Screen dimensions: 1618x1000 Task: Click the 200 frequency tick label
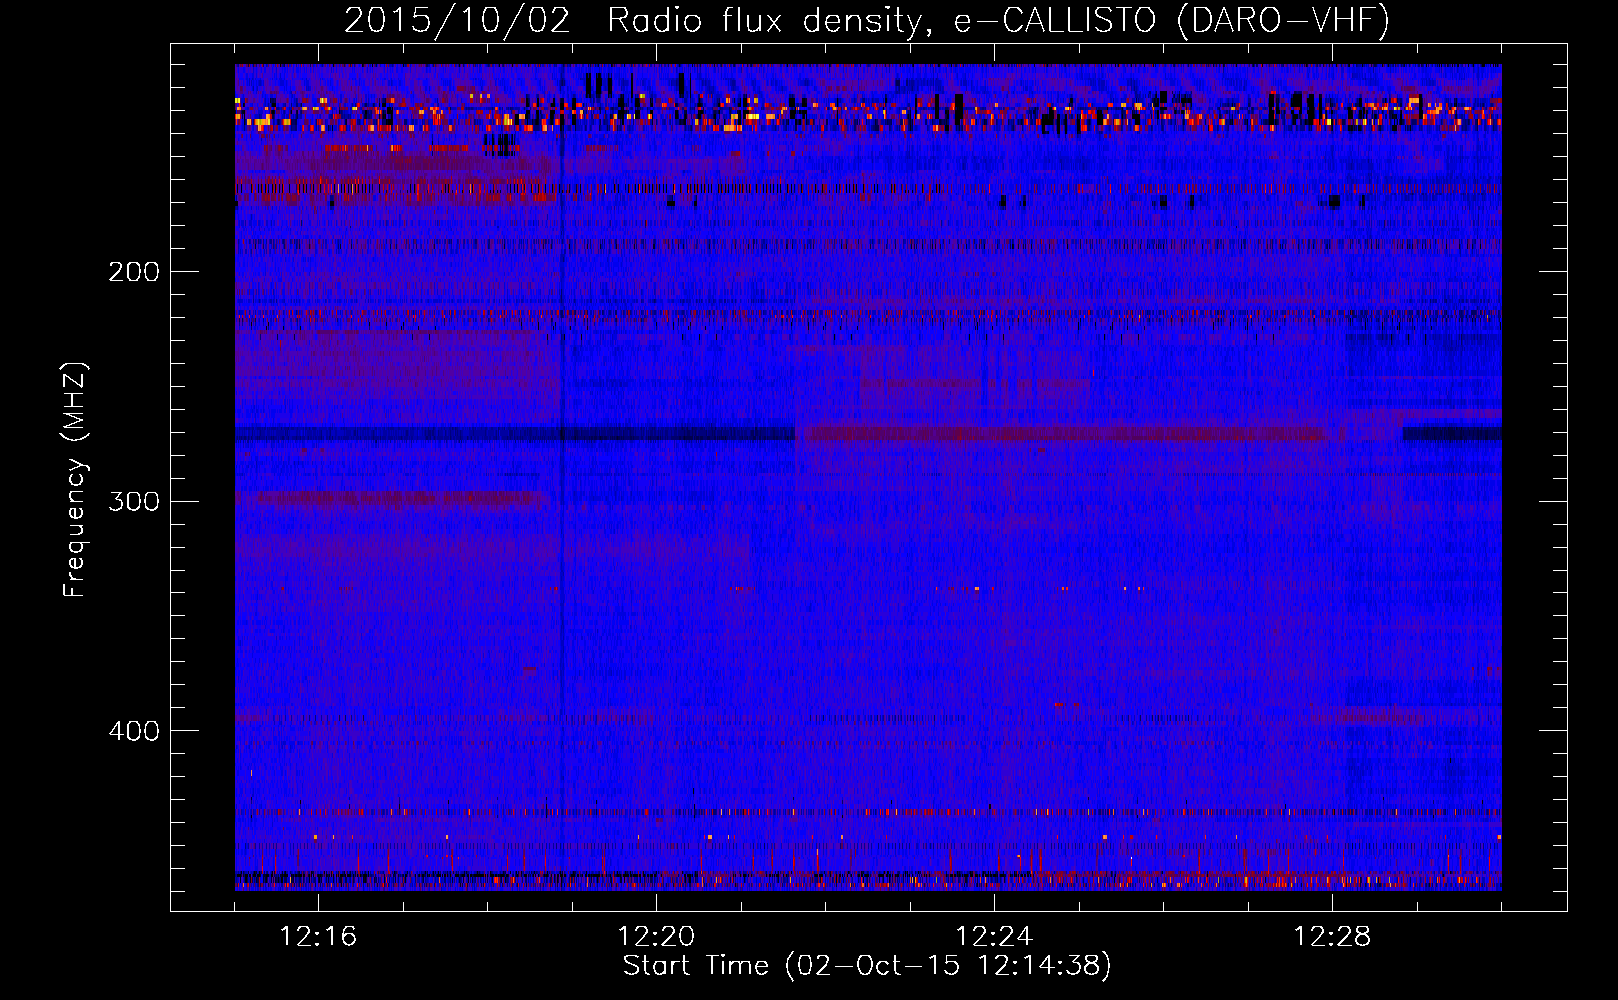[134, 272]
